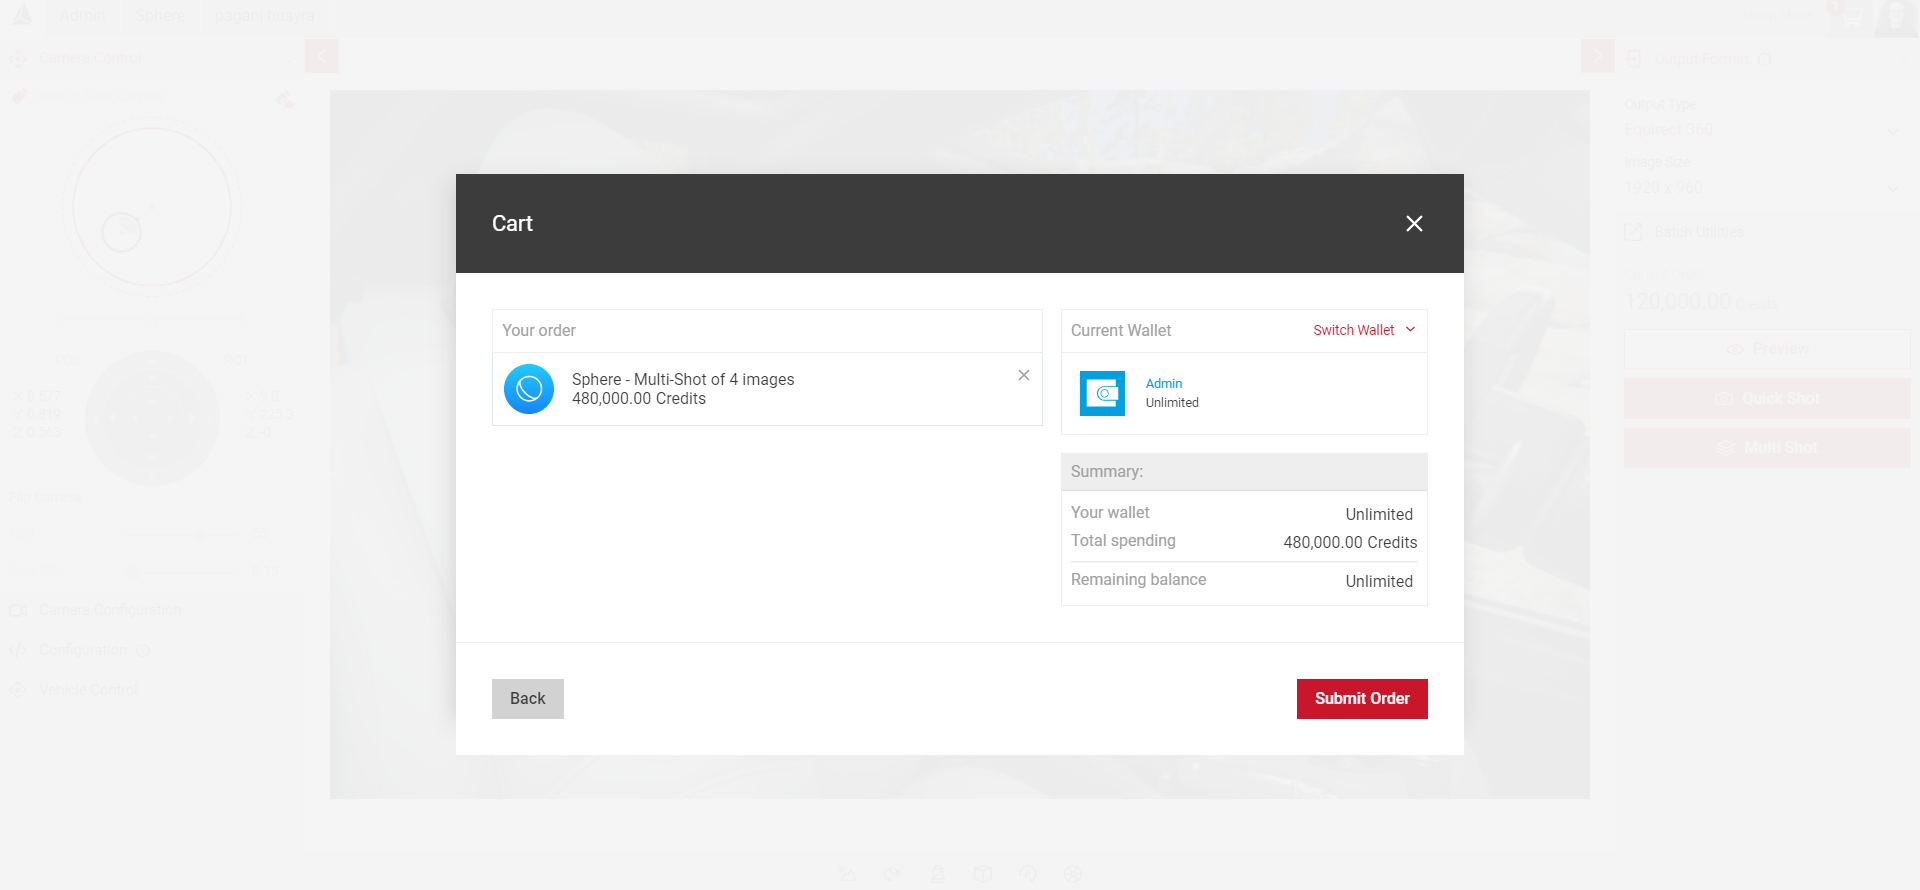Click the position directional pad control
1920x890 pixels.
[x=152, y=418]
